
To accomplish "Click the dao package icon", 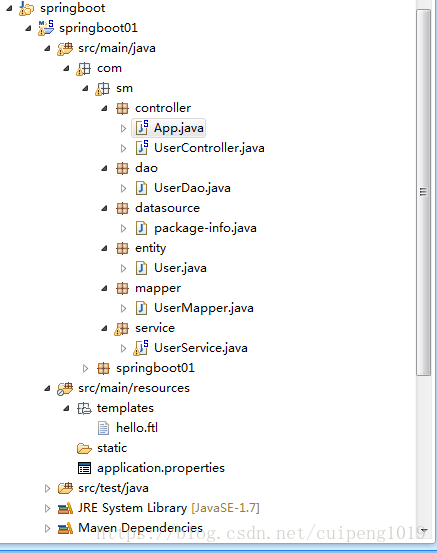I will point(122,168).
